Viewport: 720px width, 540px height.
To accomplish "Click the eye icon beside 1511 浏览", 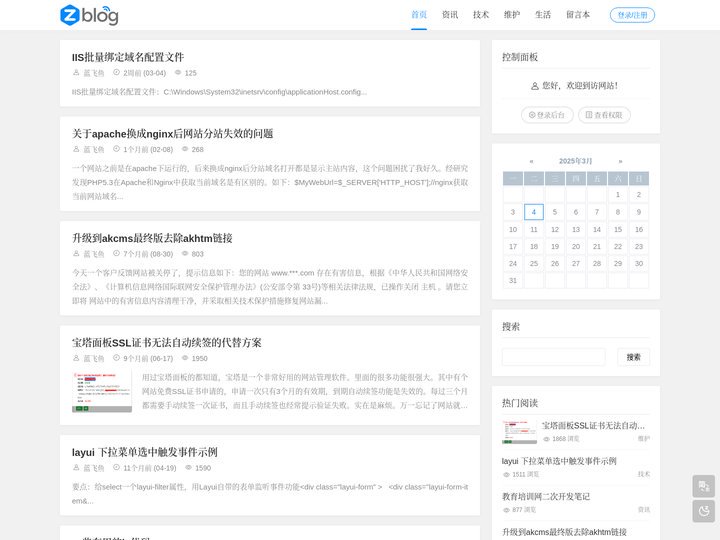I will tap(506, 475).
